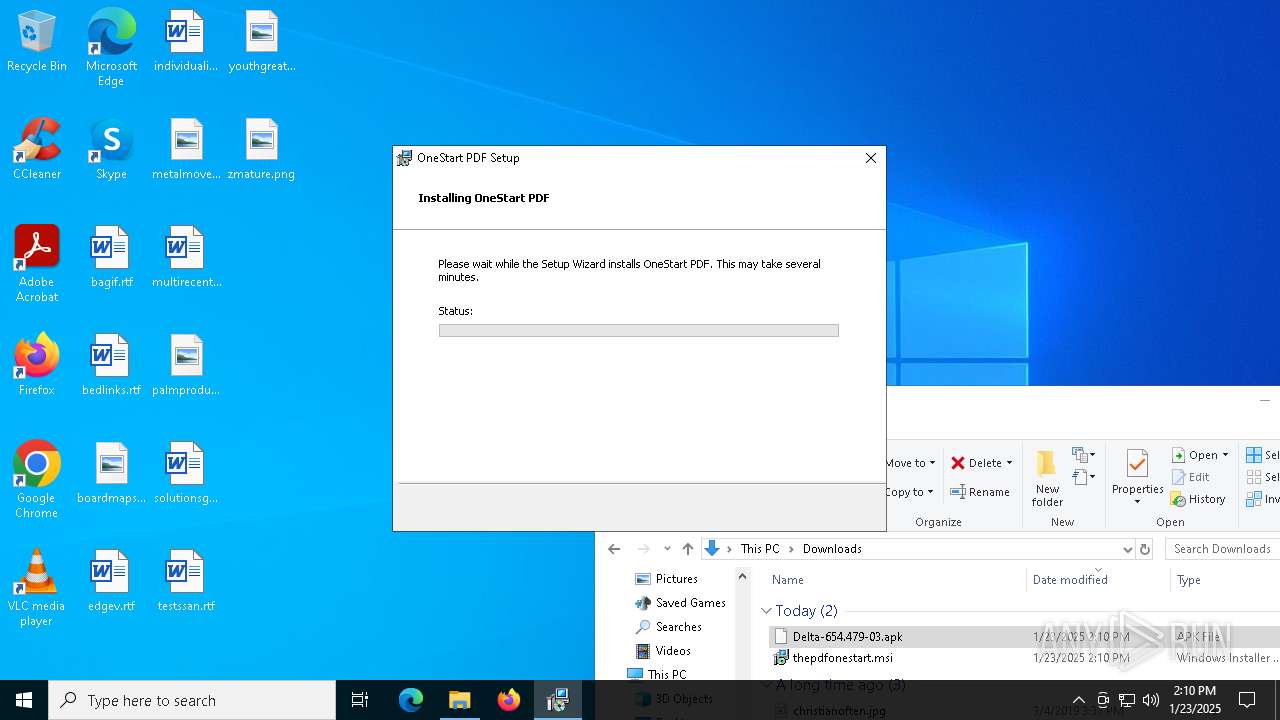Screen dimensions: 1280x720
Task: Click the Edit button in Explorer ribbon
Action: 1190,477
